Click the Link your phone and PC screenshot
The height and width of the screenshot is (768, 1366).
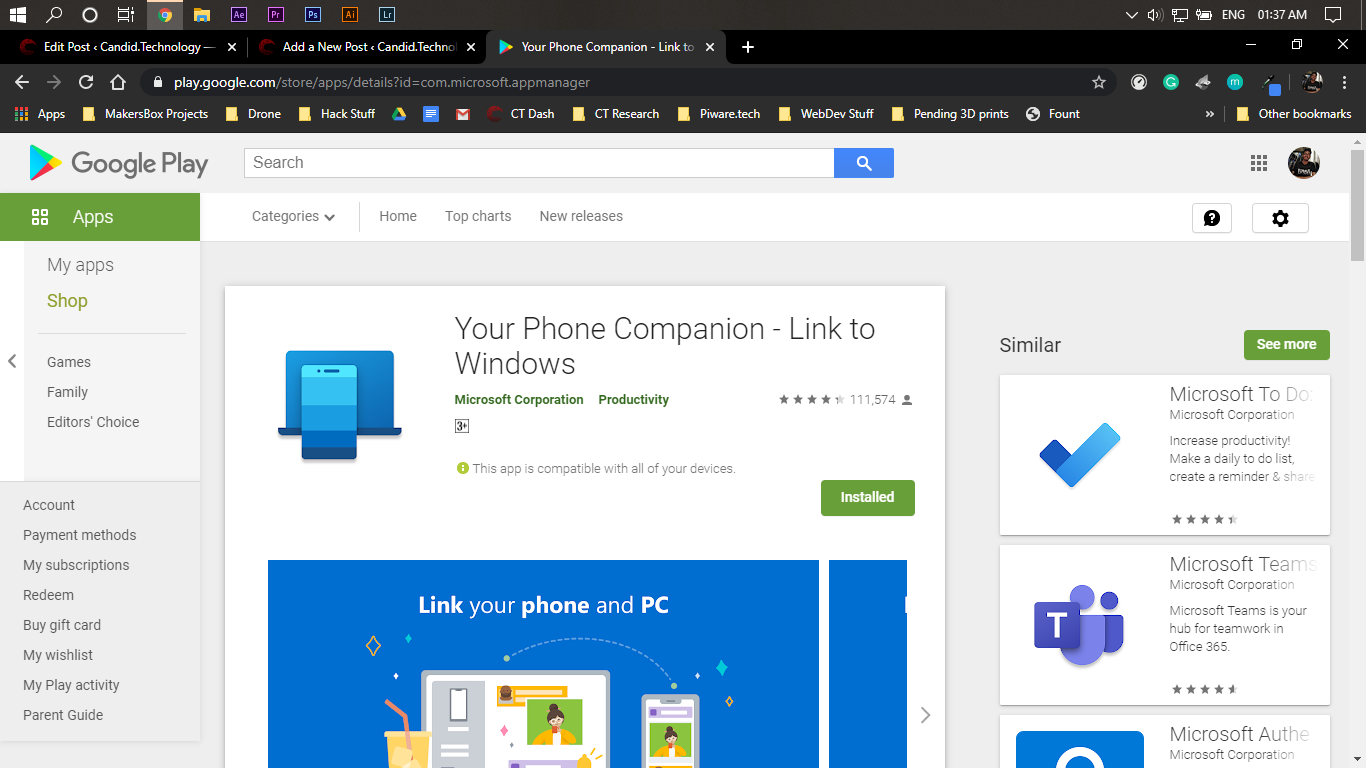pos(543,664)
